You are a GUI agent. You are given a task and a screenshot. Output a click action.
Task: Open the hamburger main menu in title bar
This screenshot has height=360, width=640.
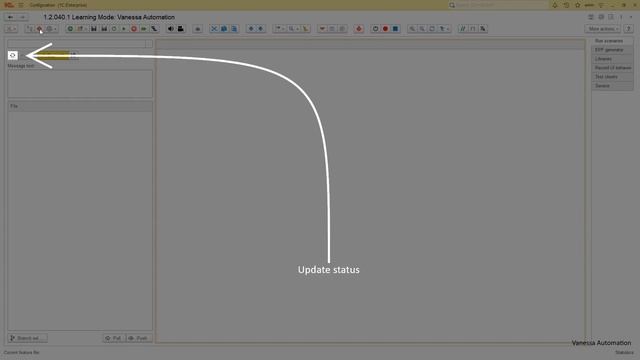(x=21, y=5)
